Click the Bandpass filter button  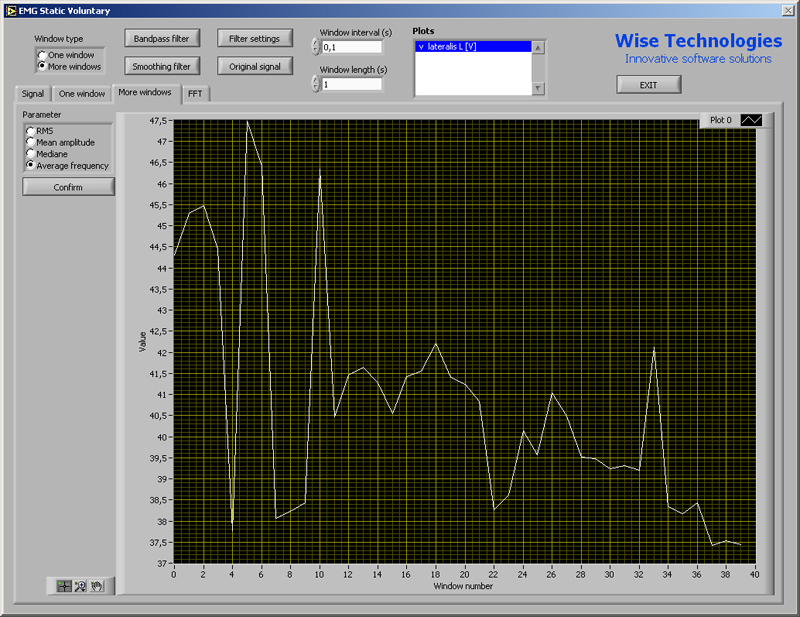pos(162,38)
